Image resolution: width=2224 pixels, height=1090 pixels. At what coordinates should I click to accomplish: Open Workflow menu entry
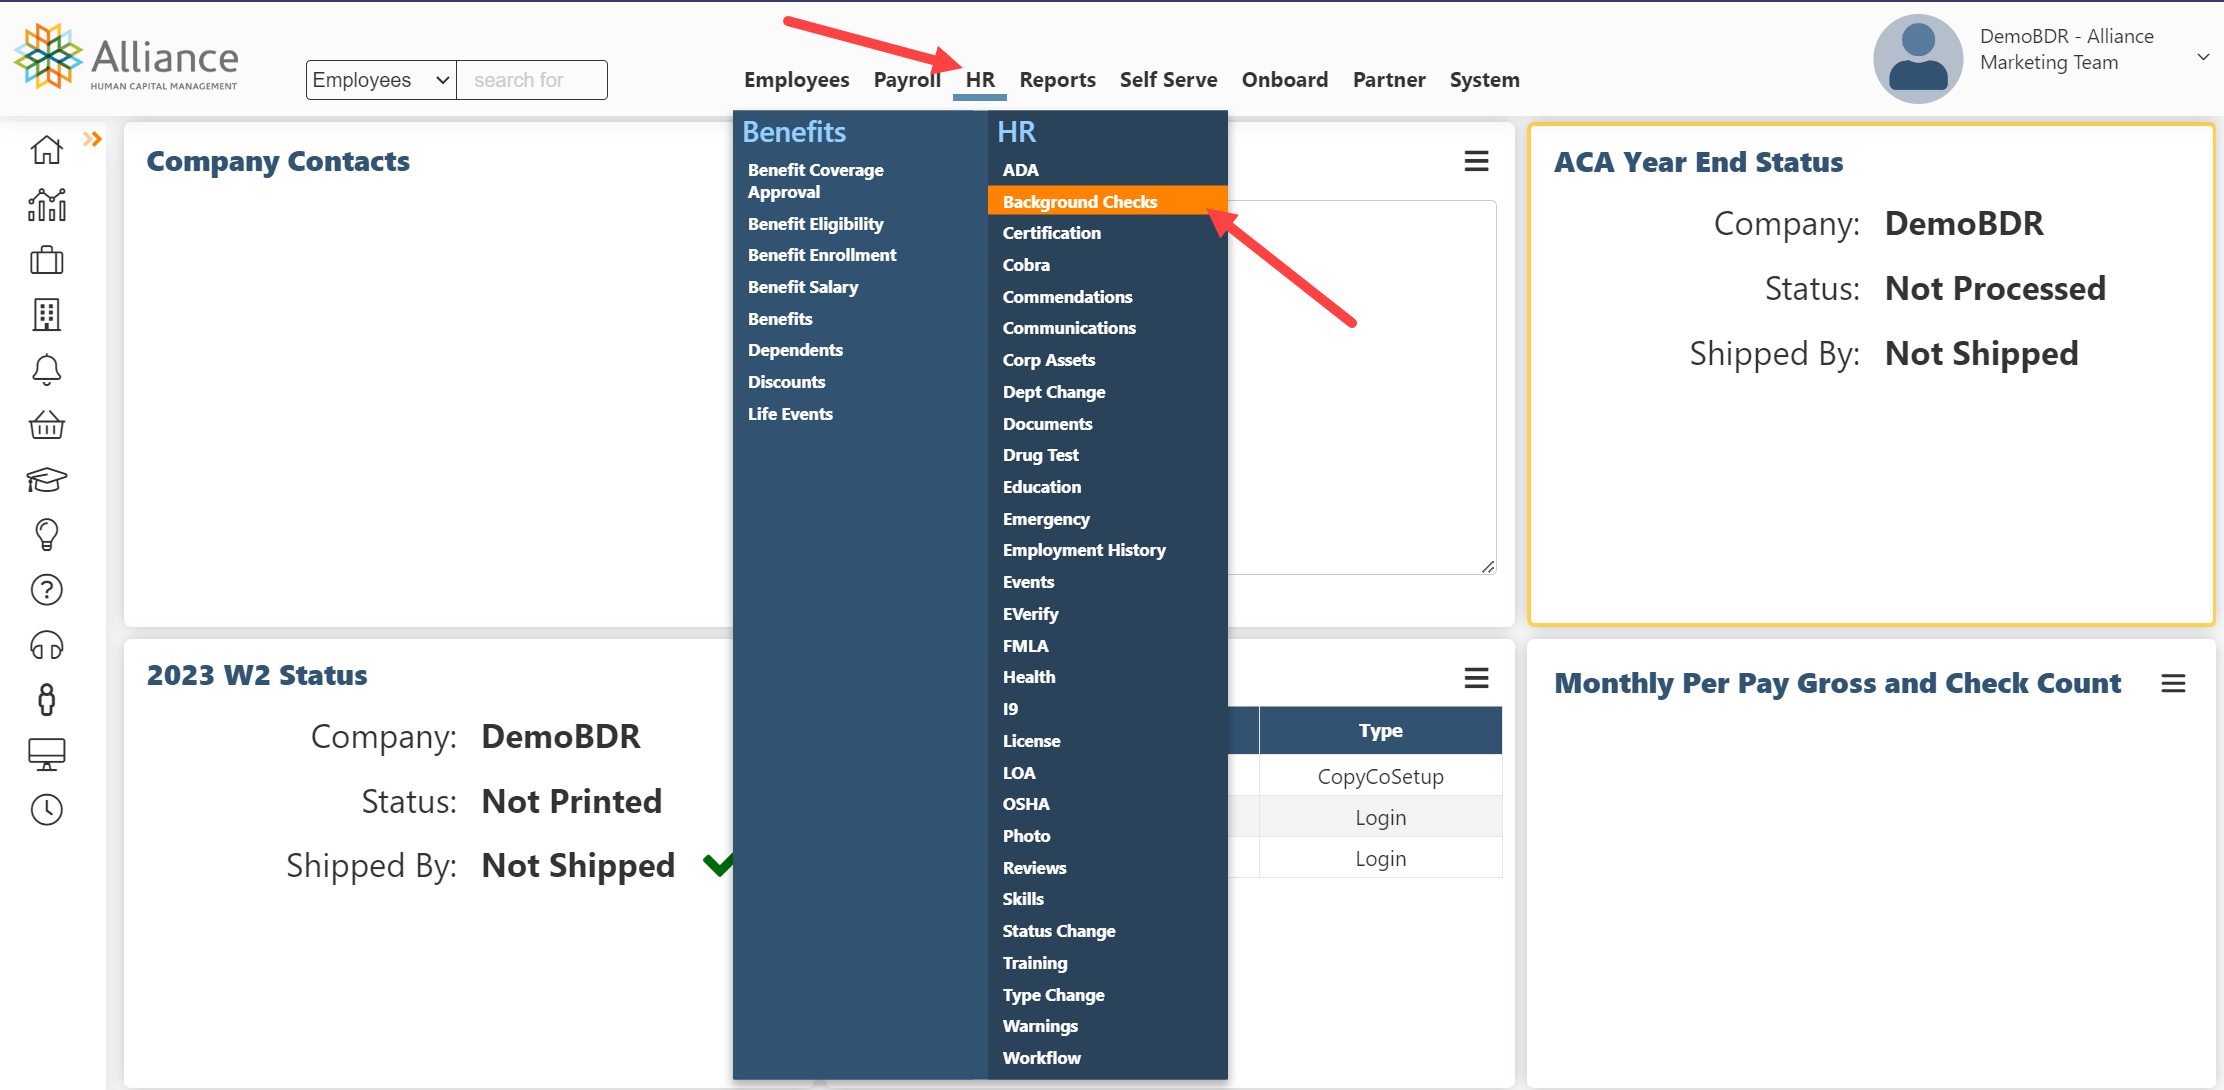pos(1041,1058)
